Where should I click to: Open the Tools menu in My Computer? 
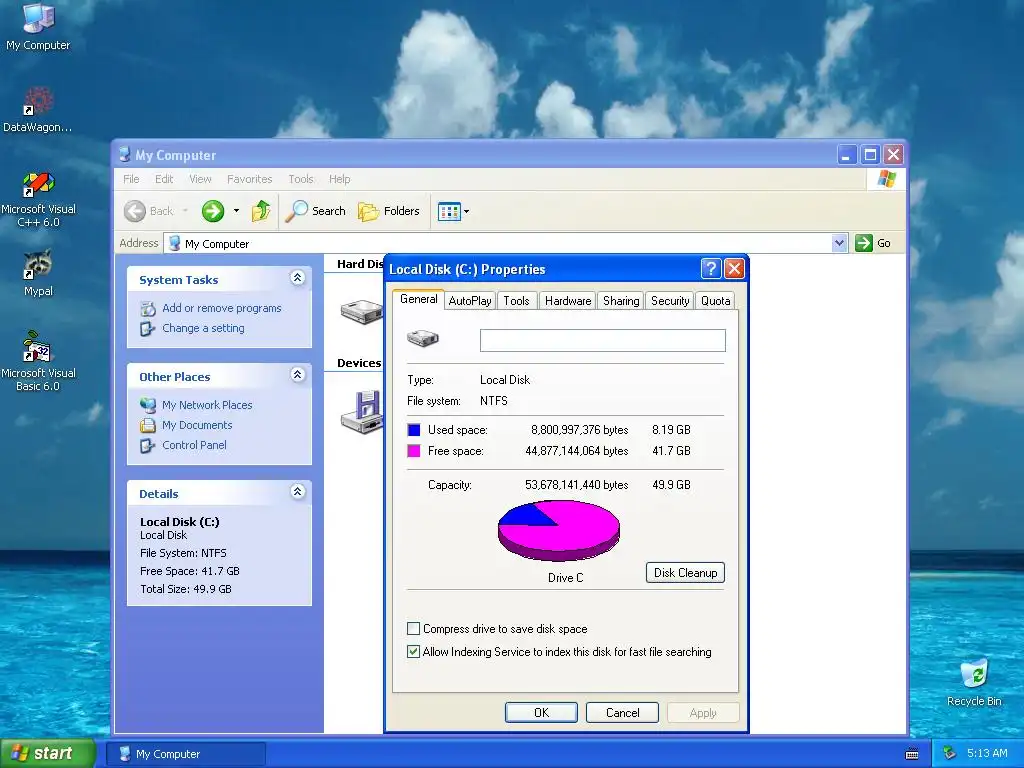pyautogui.click(x=300, y=179)
